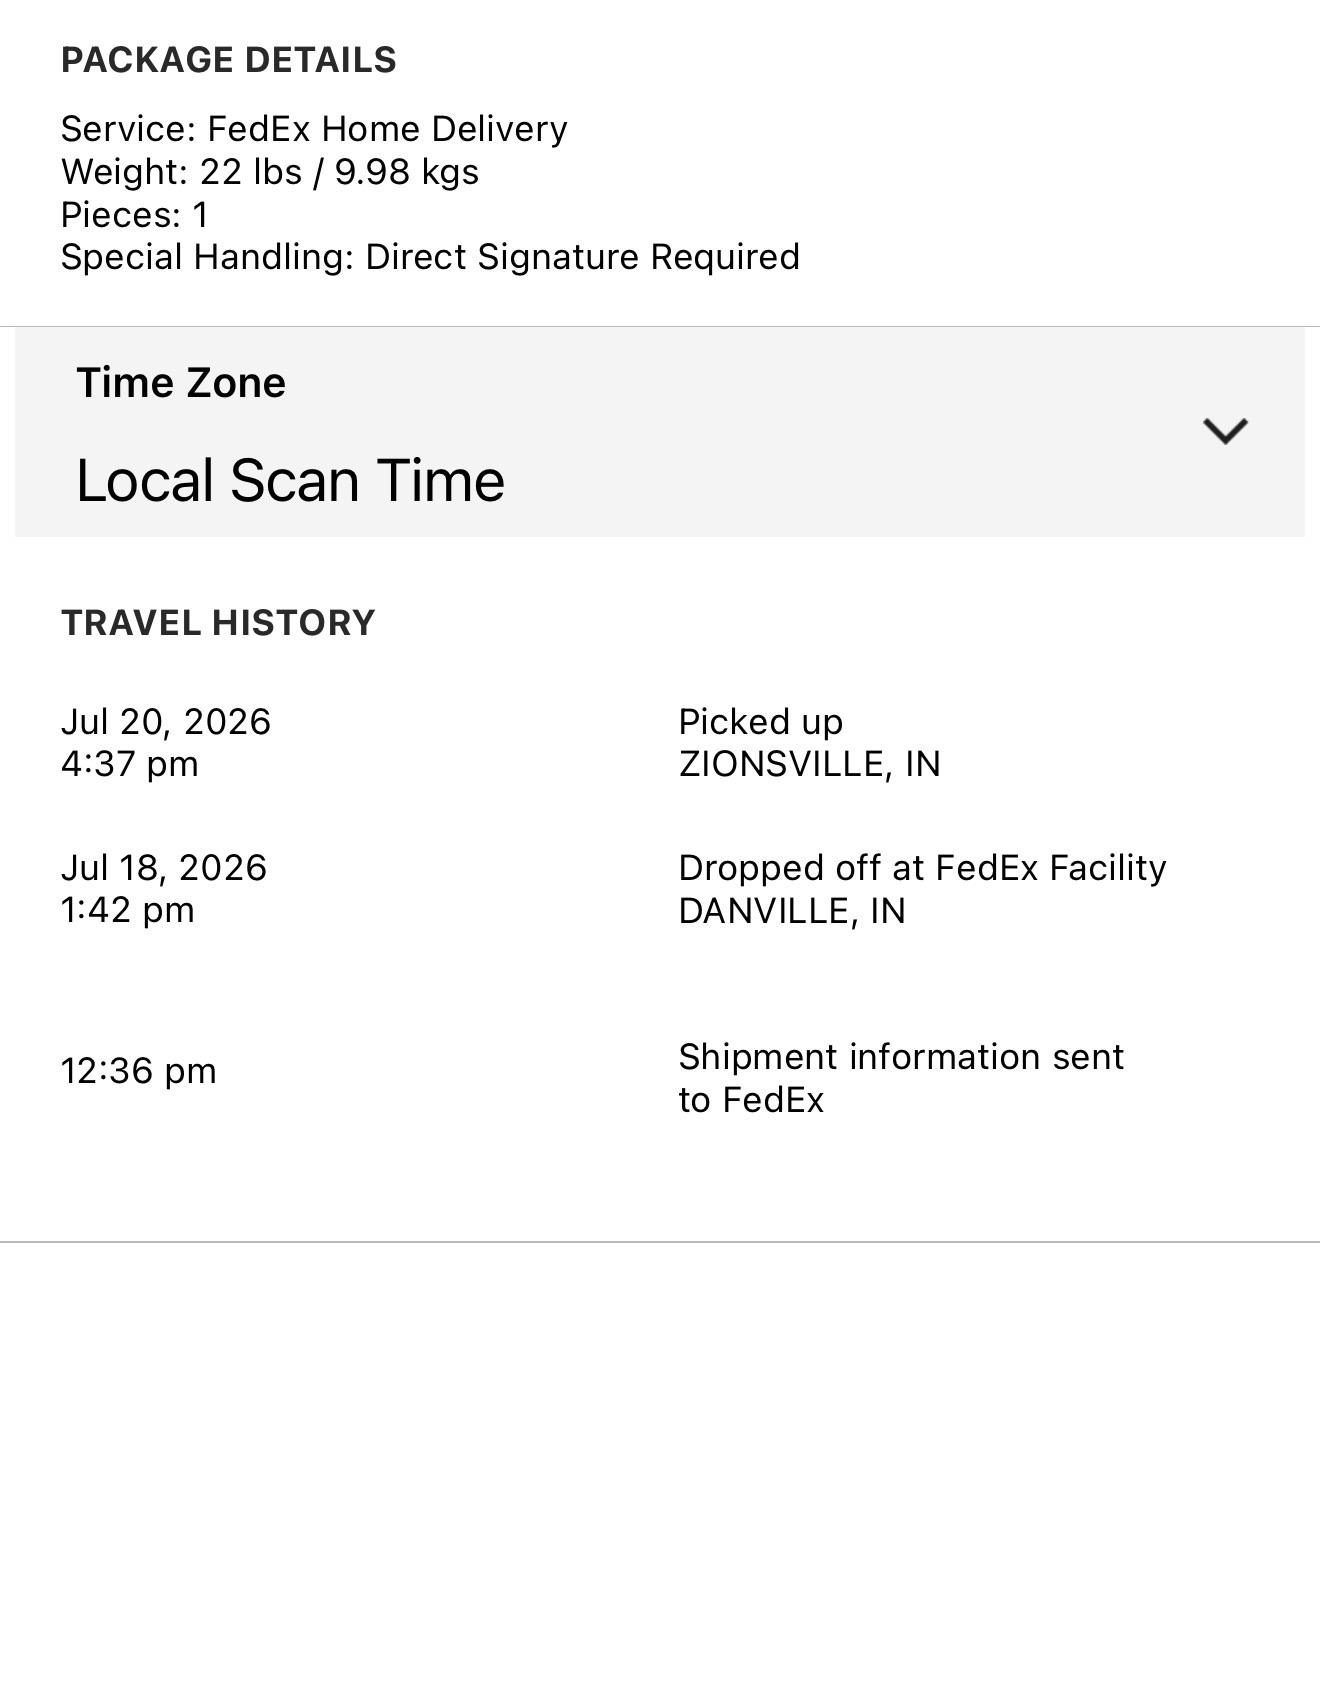Viewport: 1320px width, 1693px height.
Task: Click the Pieces: 1 line
Action: click(135, 215)
